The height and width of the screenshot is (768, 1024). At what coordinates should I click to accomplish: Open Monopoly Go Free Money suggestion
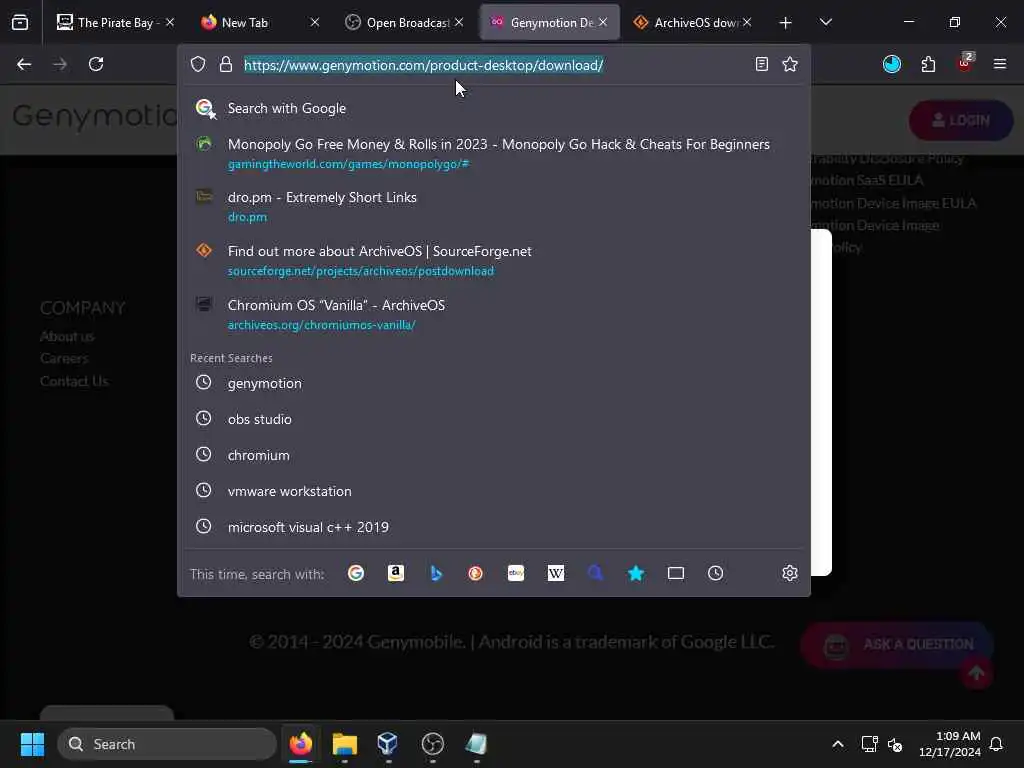pos(494,153)
